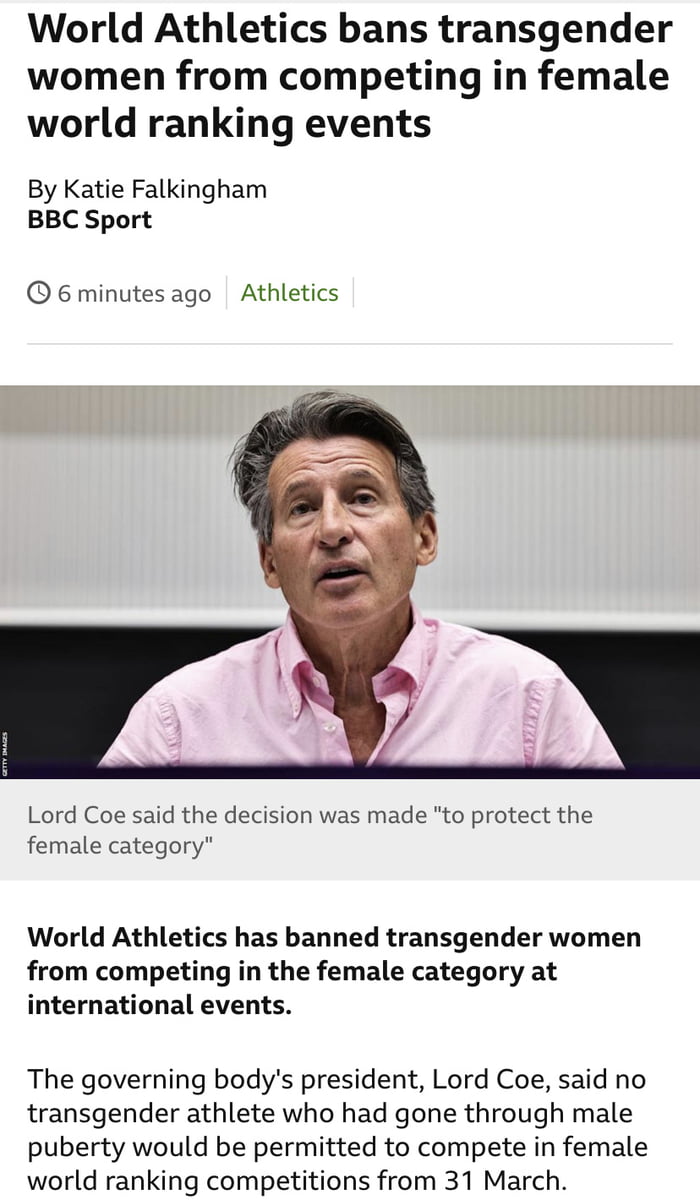Image resolution: width=700 pixels, height=1200 pixels.
Task: Click the horizontal divider below the timestamp row
Action: 349,344
